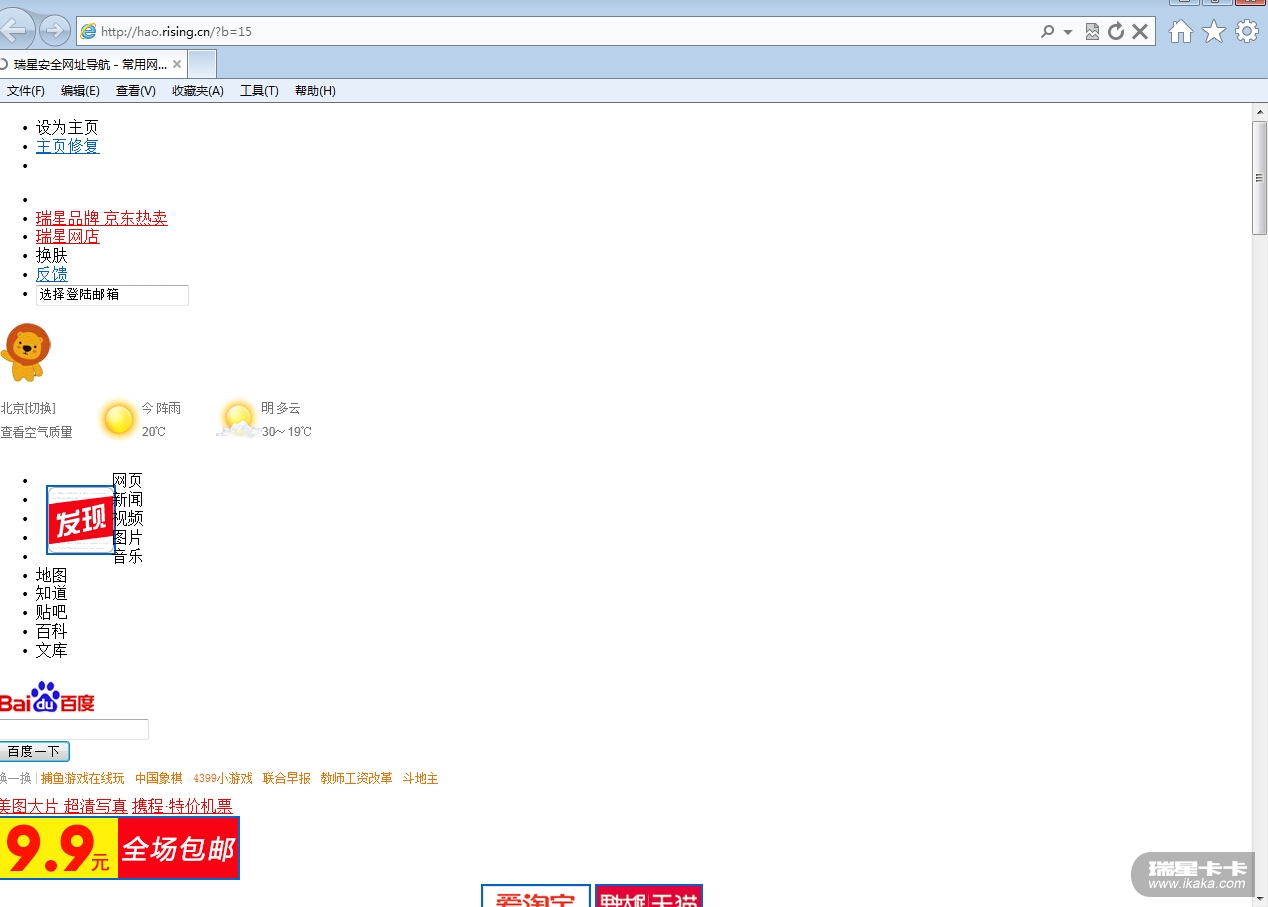Select 百科 search category
1268x907 pixels.
pos(52,632)
